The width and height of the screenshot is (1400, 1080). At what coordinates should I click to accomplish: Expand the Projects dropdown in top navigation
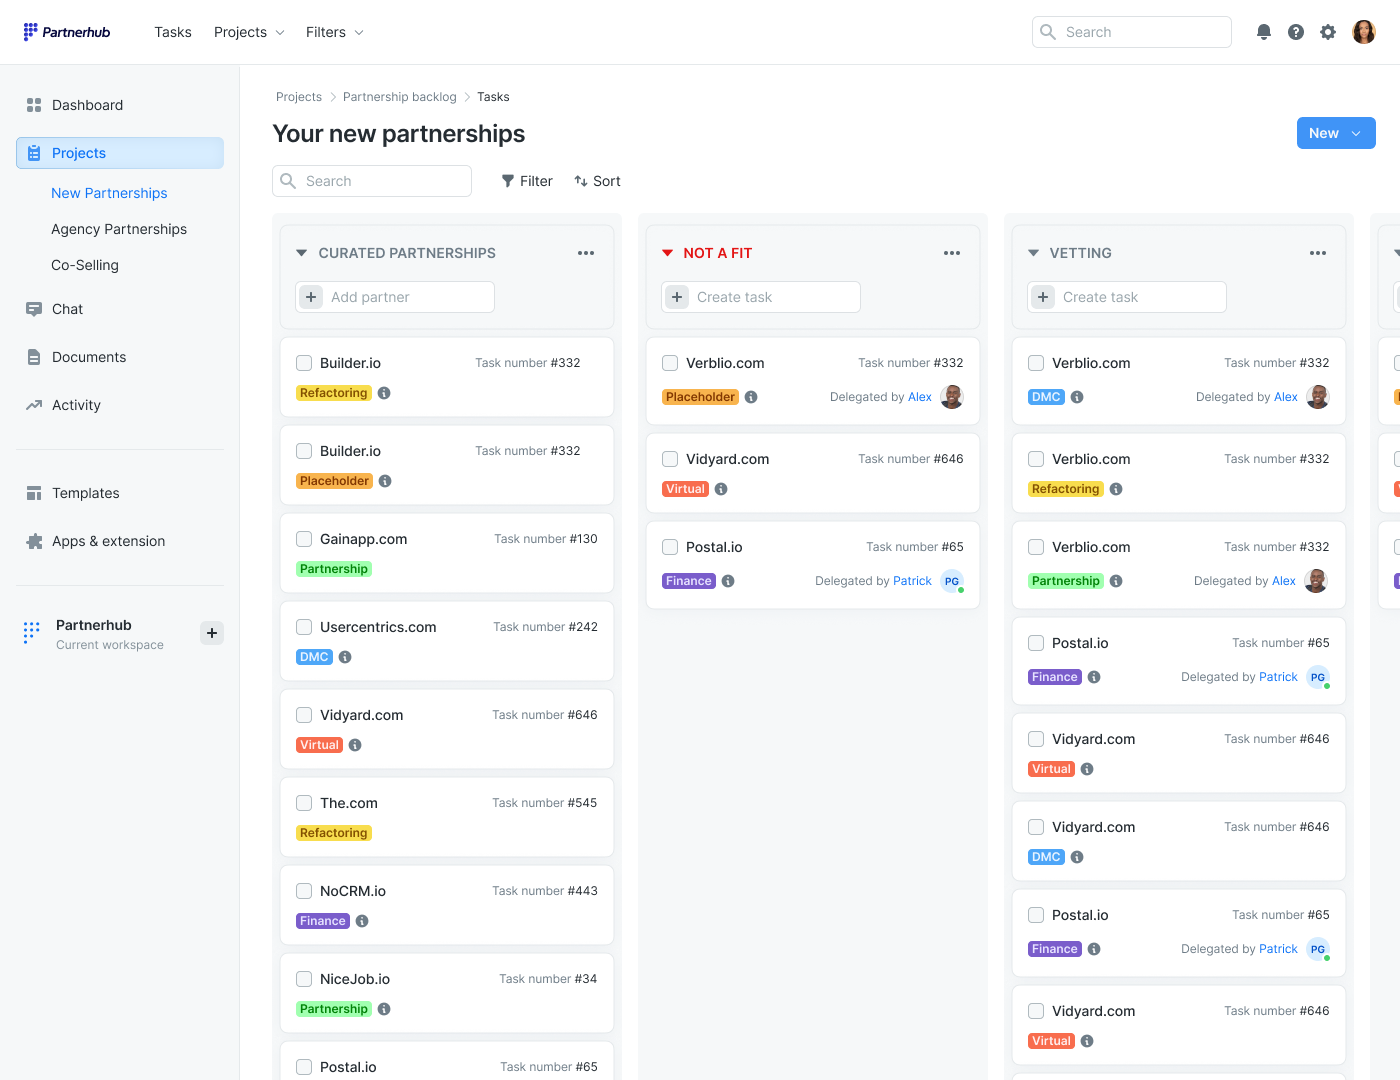[249, 32]
